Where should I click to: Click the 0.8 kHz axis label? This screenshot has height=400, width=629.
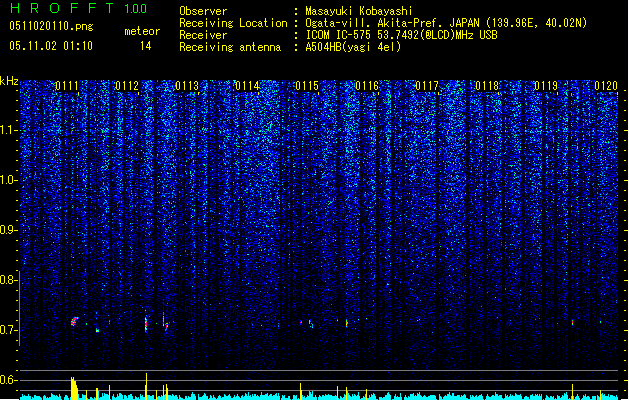click(x=9, y=280)
